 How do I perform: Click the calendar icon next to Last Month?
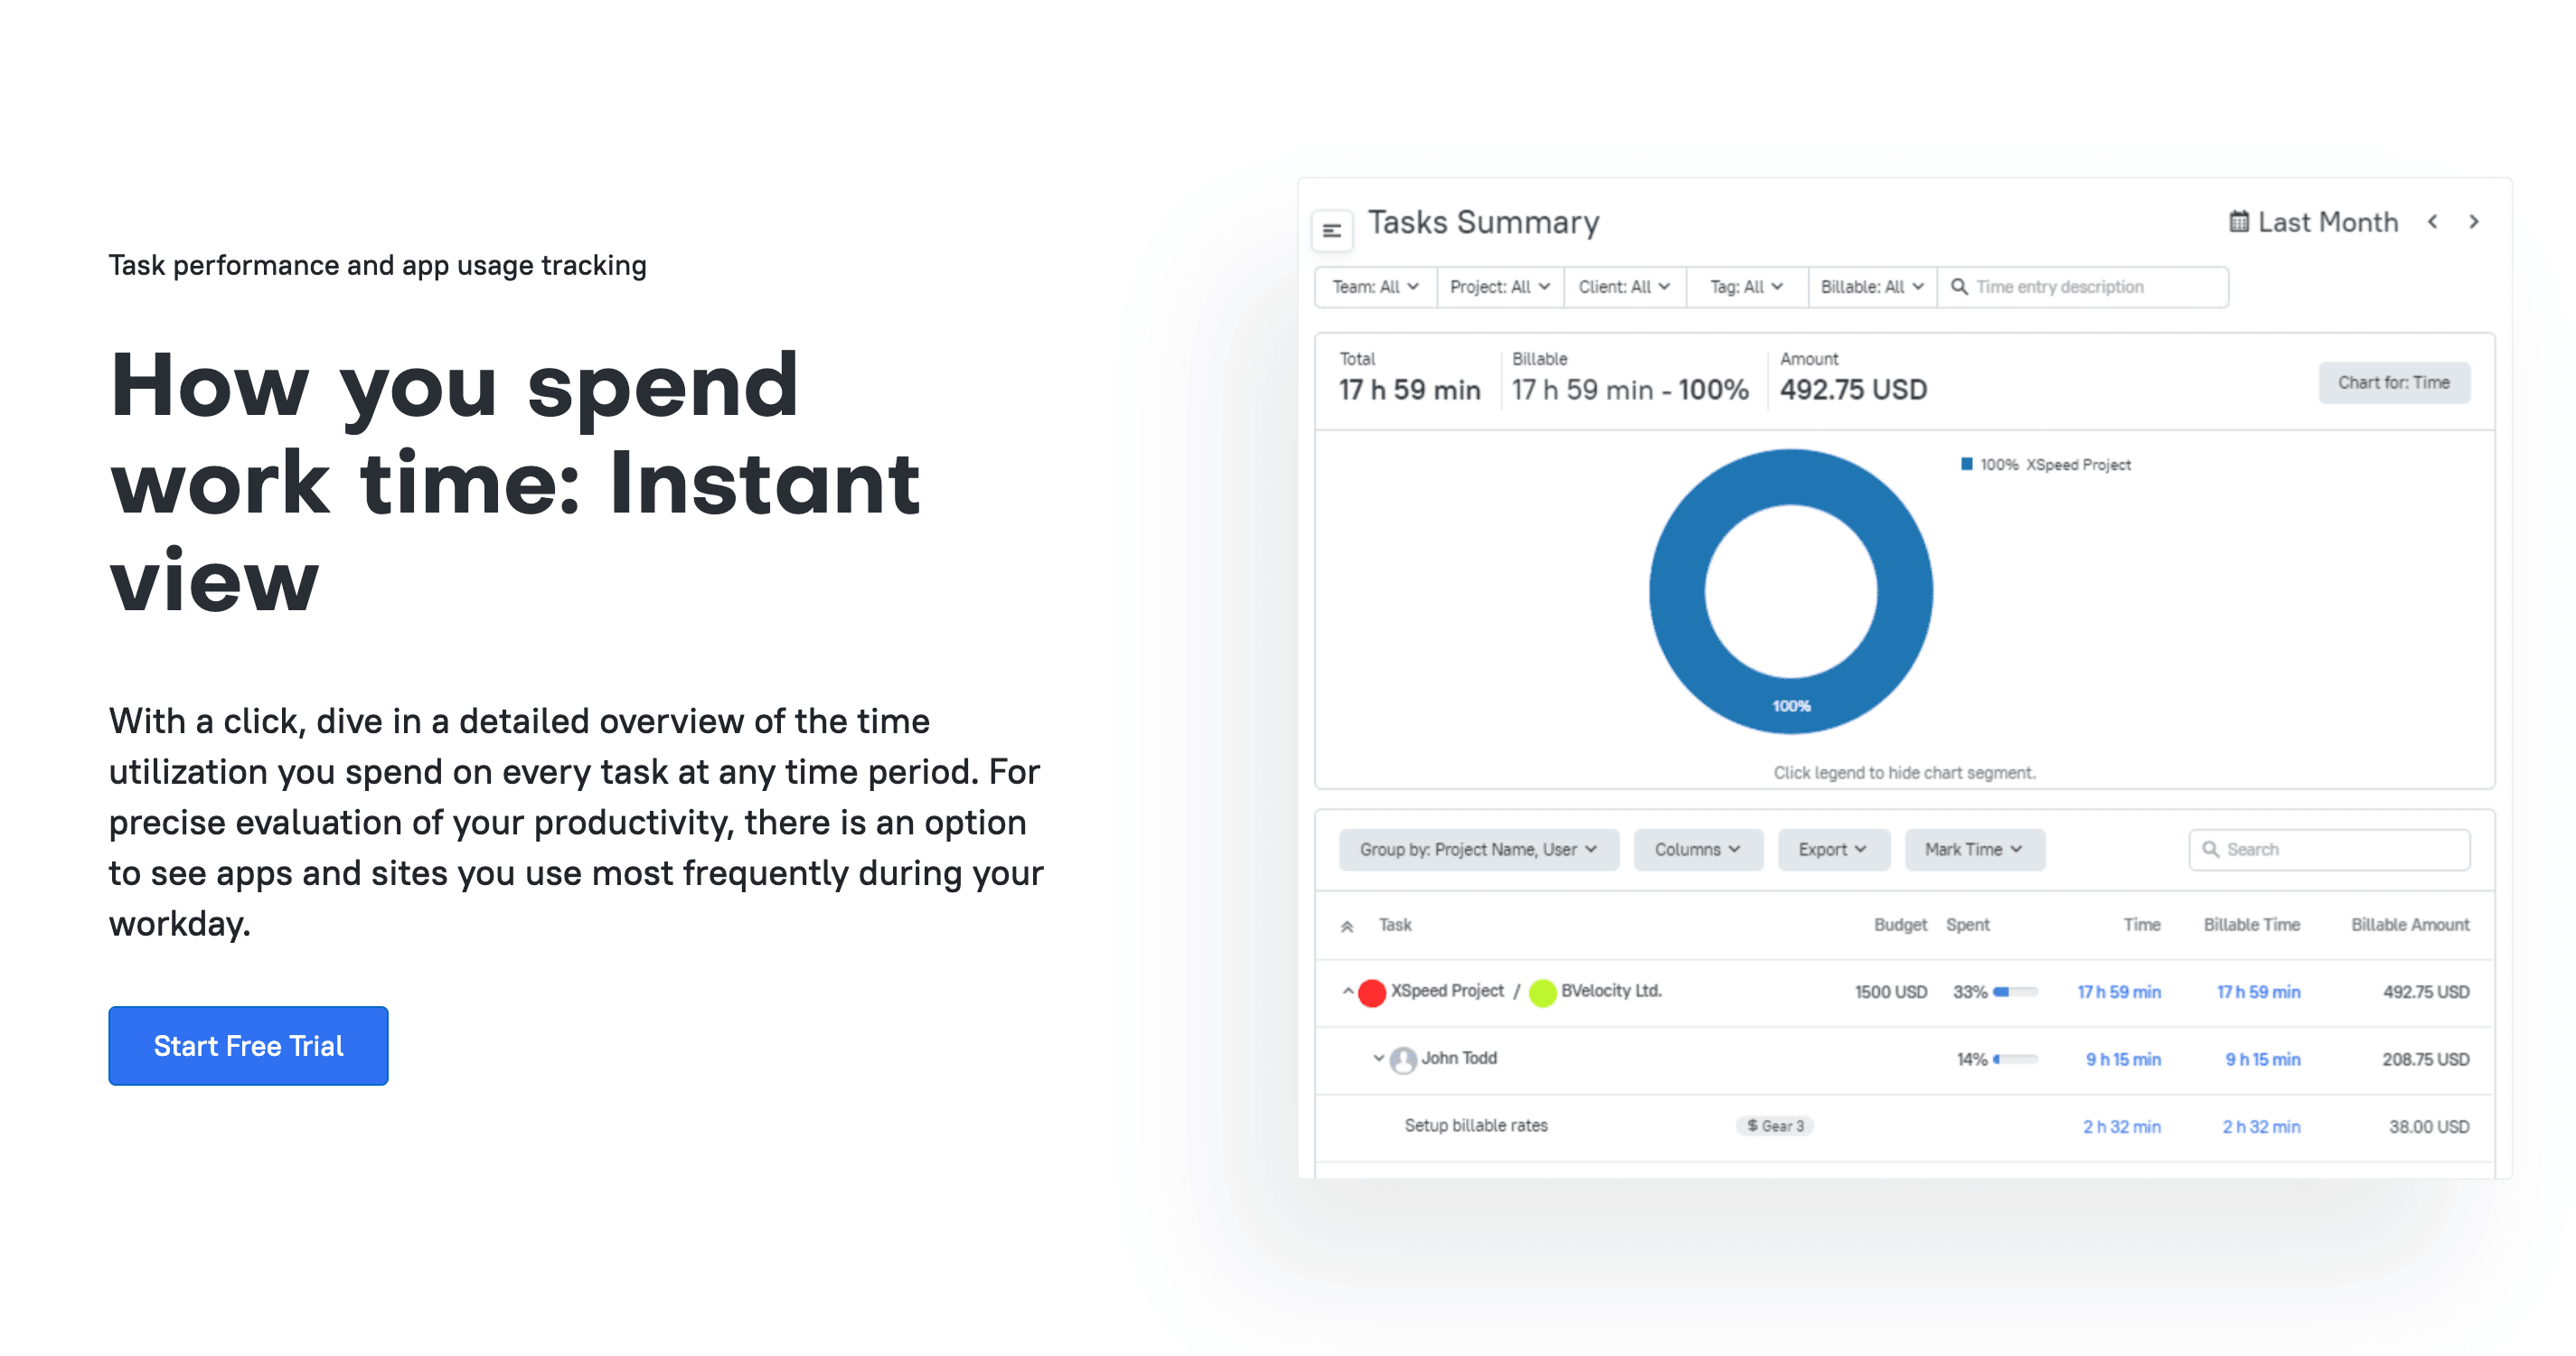[2237, 223]
